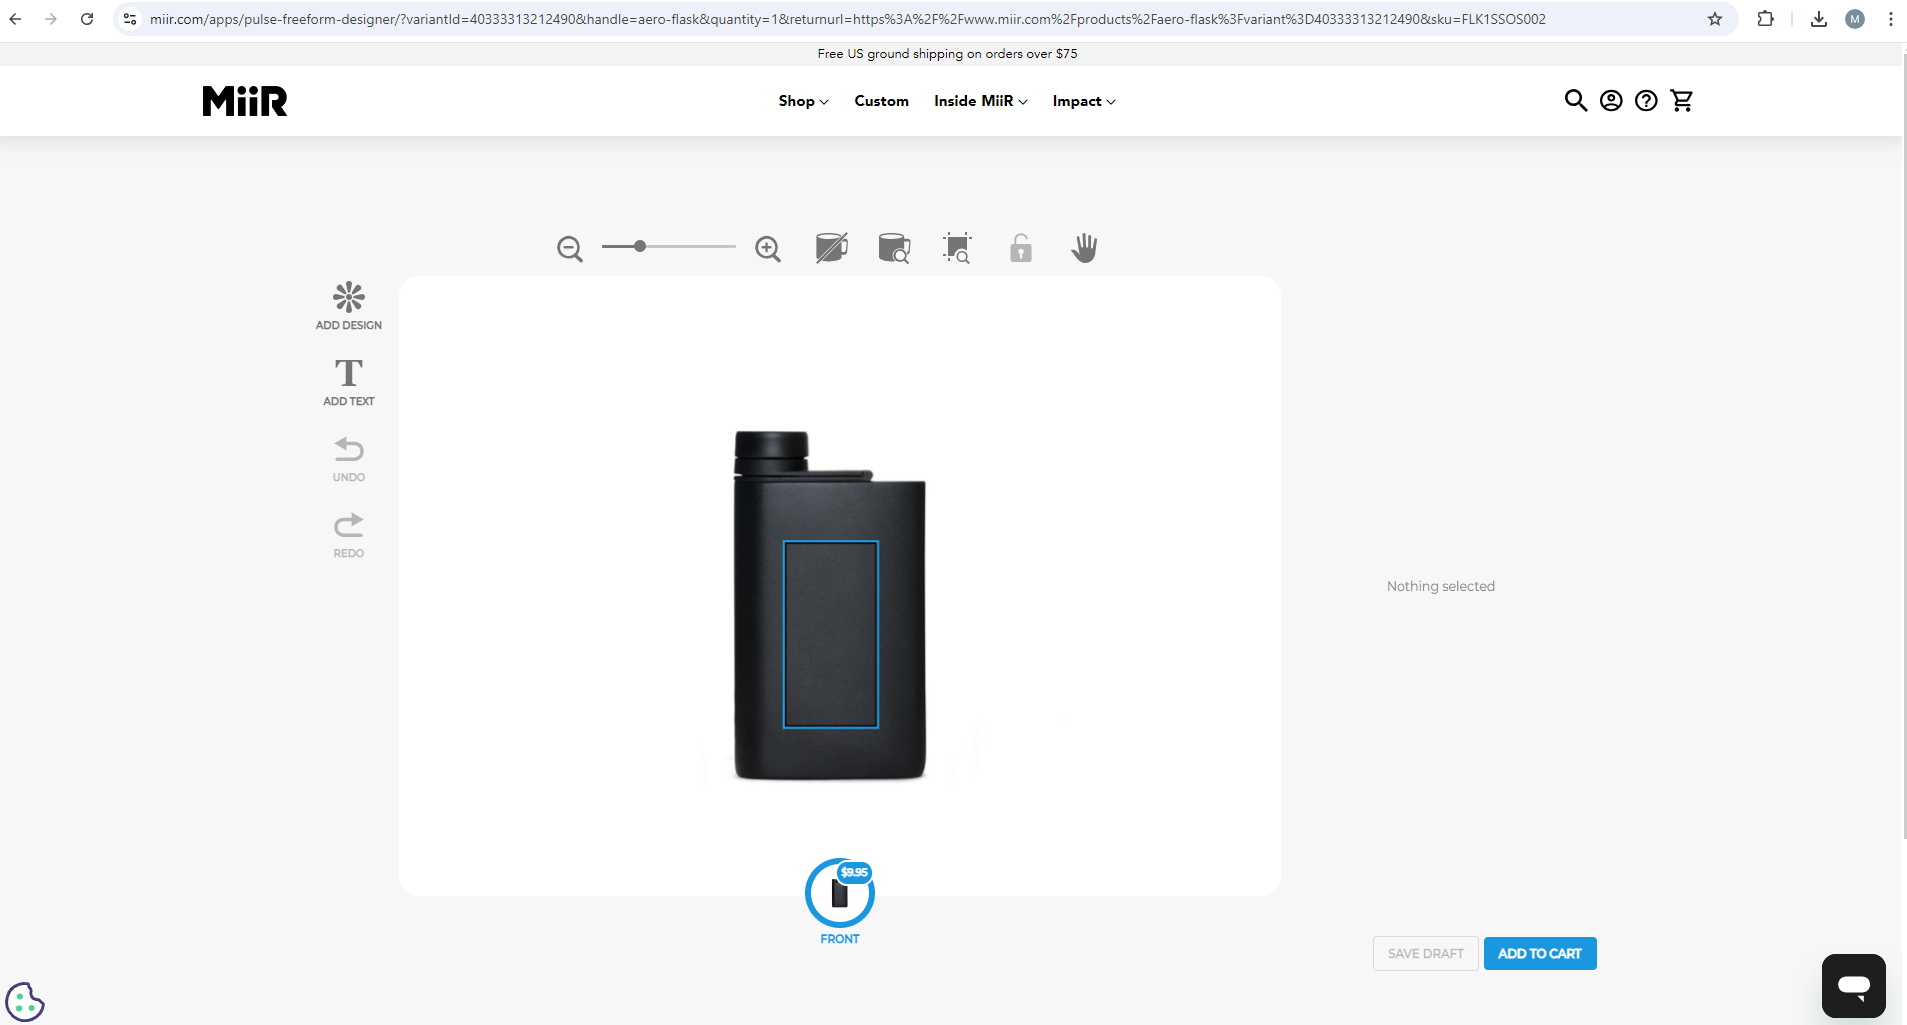The image size is (1907, 1025).
Task: Zoom out of the design canvas
Action: (x=570, y=249)
